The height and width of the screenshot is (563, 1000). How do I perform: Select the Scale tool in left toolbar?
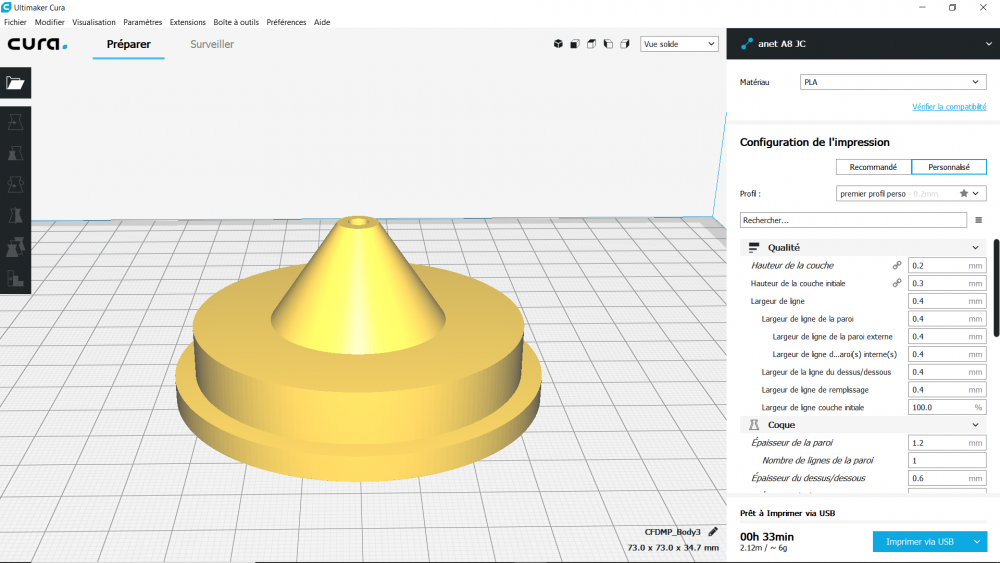(15, 153)
